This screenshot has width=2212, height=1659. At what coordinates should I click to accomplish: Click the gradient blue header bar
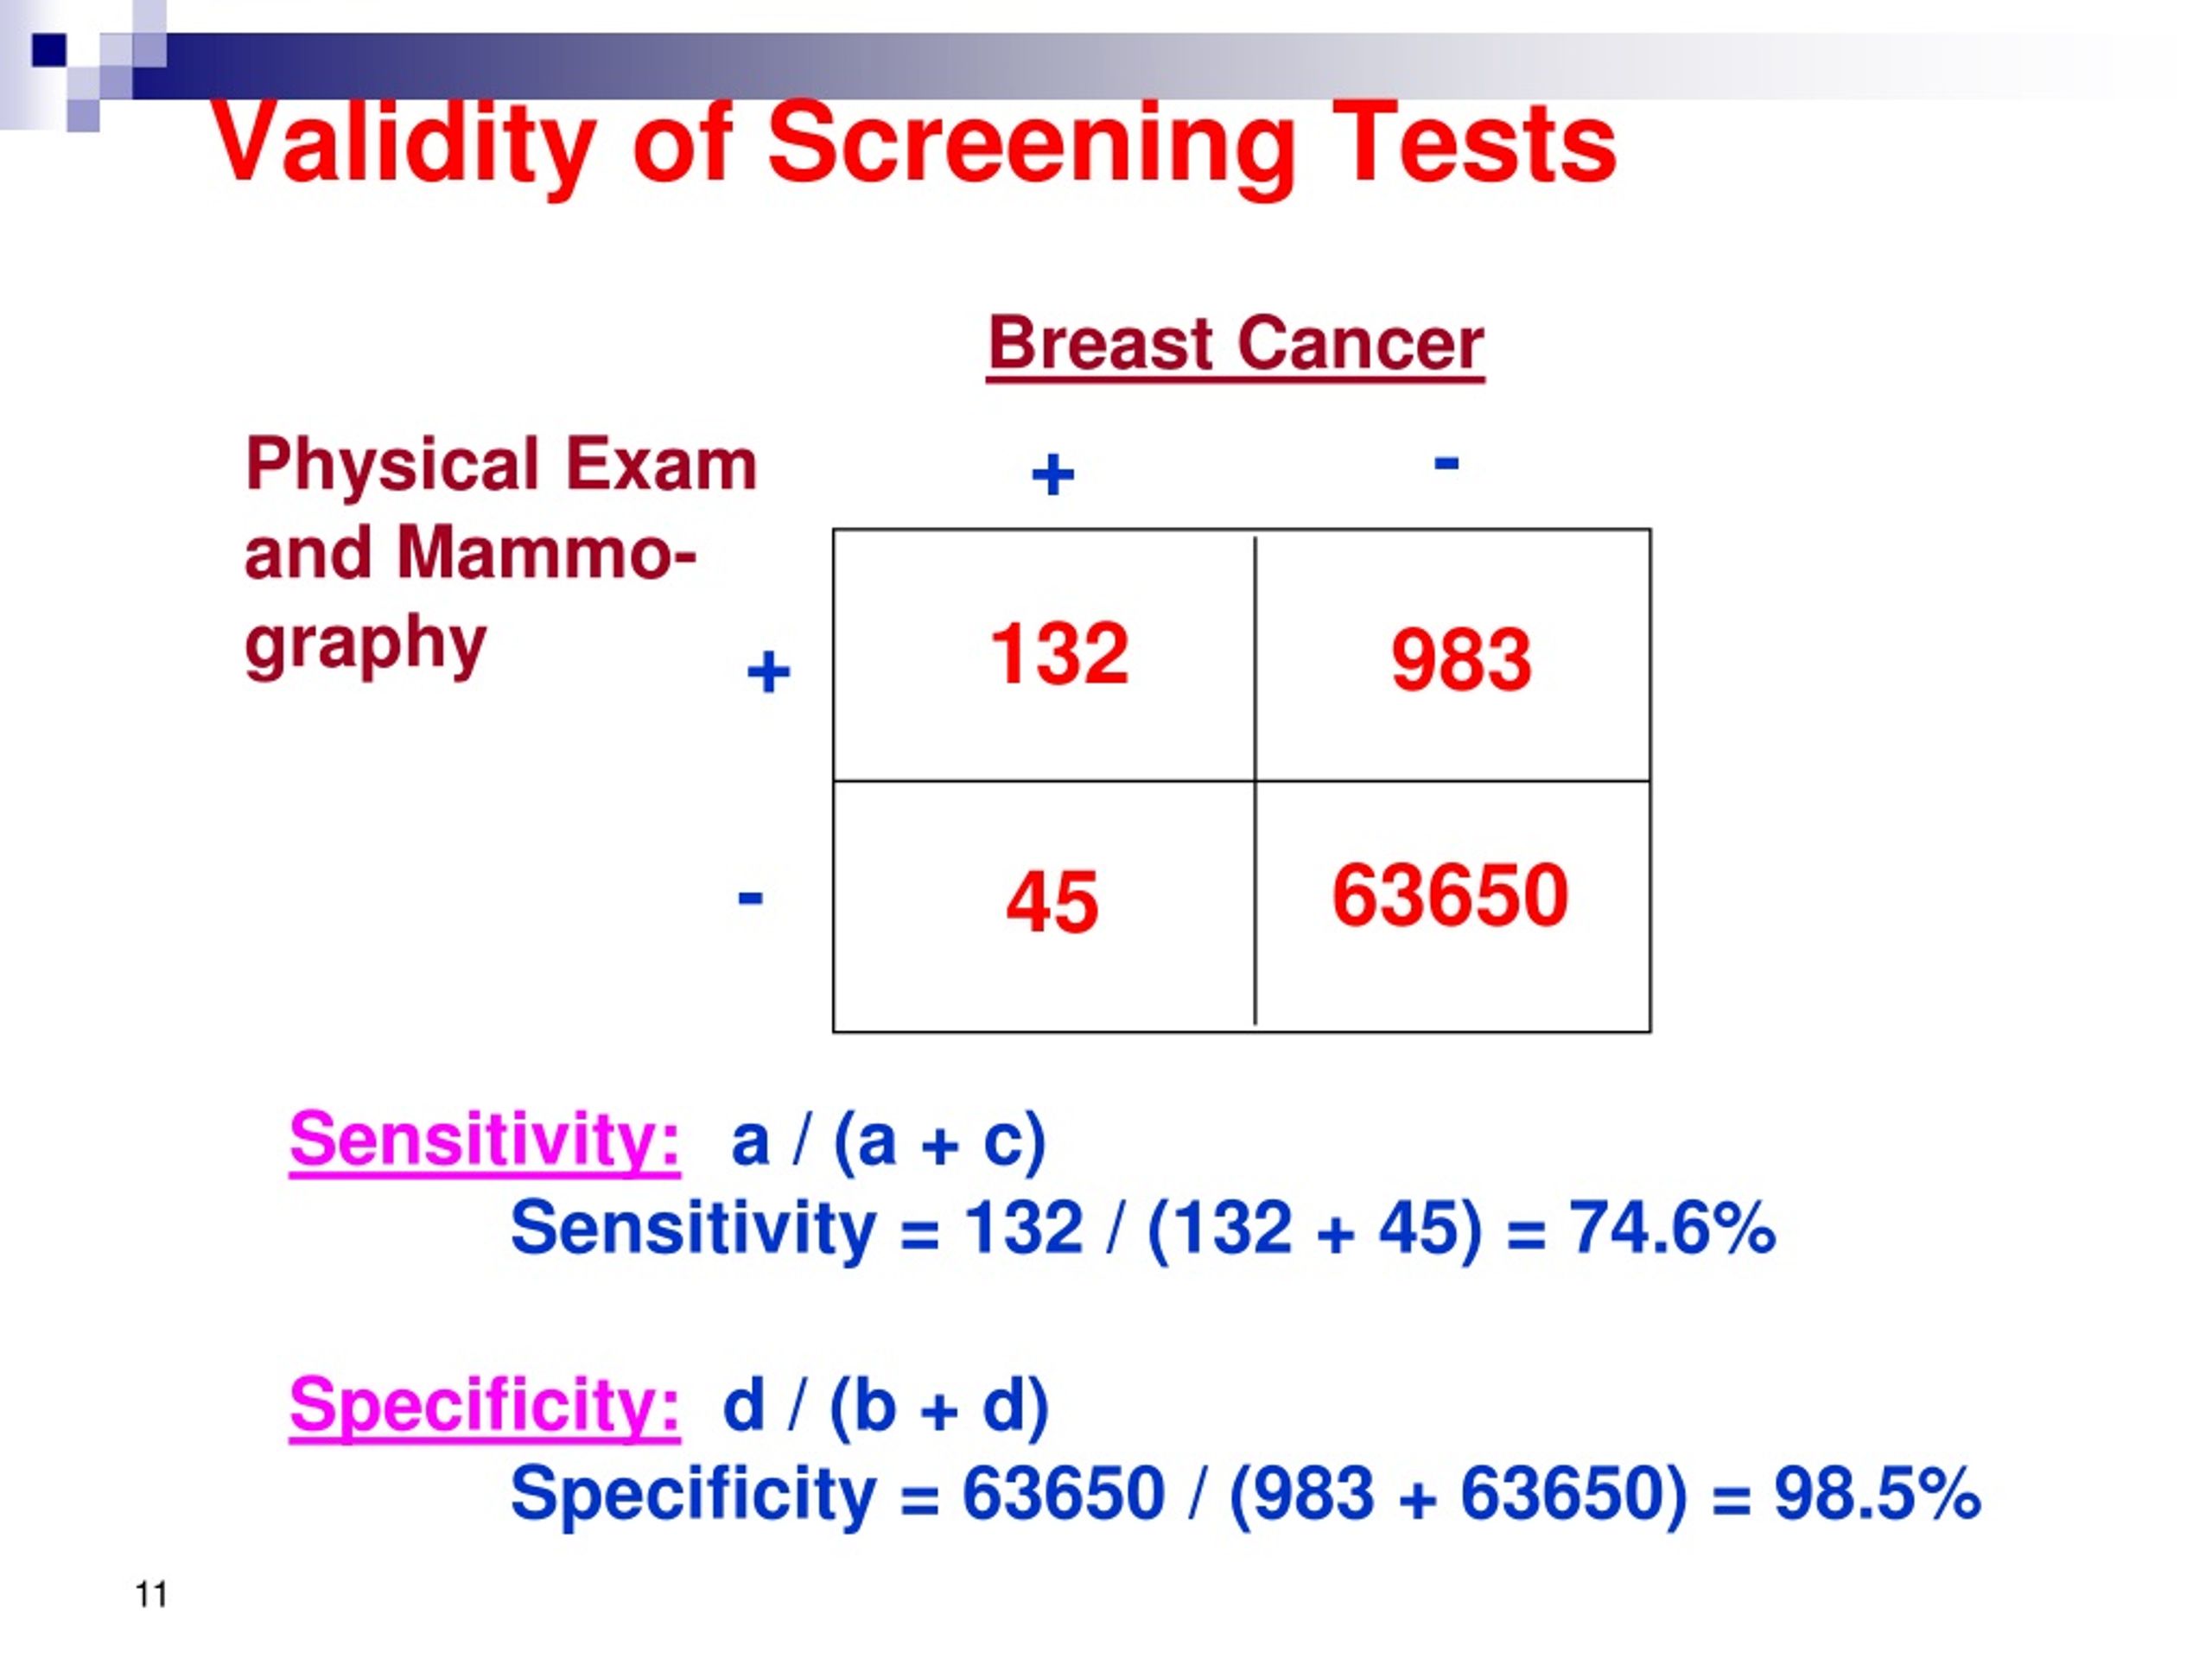pyautogui.click(x=1170, y=66)
